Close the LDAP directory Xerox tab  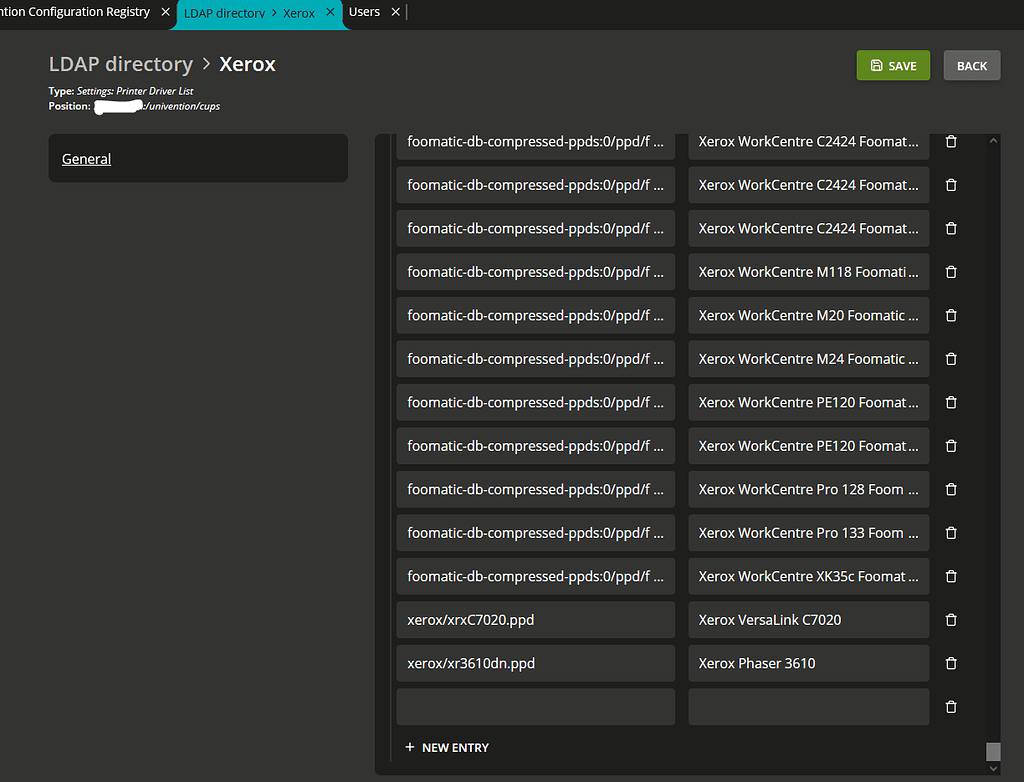(330, 12)
